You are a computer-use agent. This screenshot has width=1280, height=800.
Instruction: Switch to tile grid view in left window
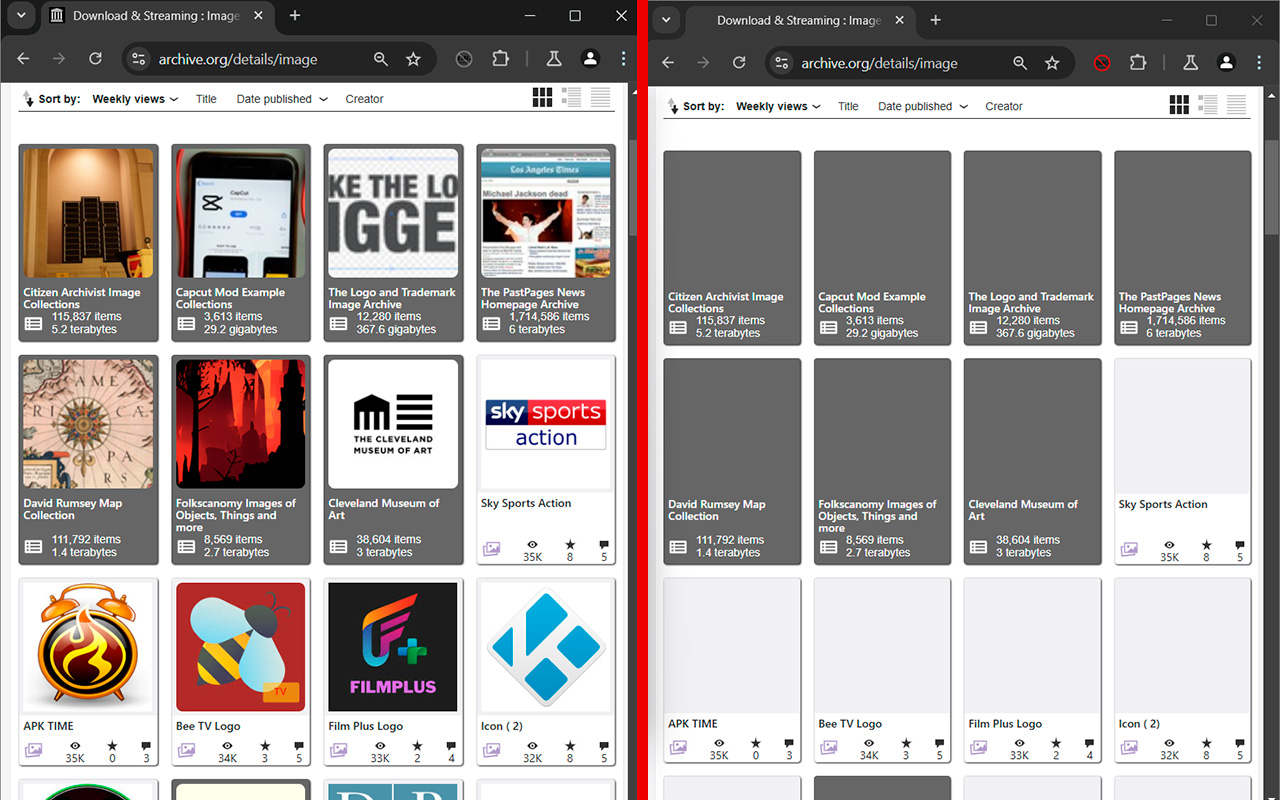(542, 97)
